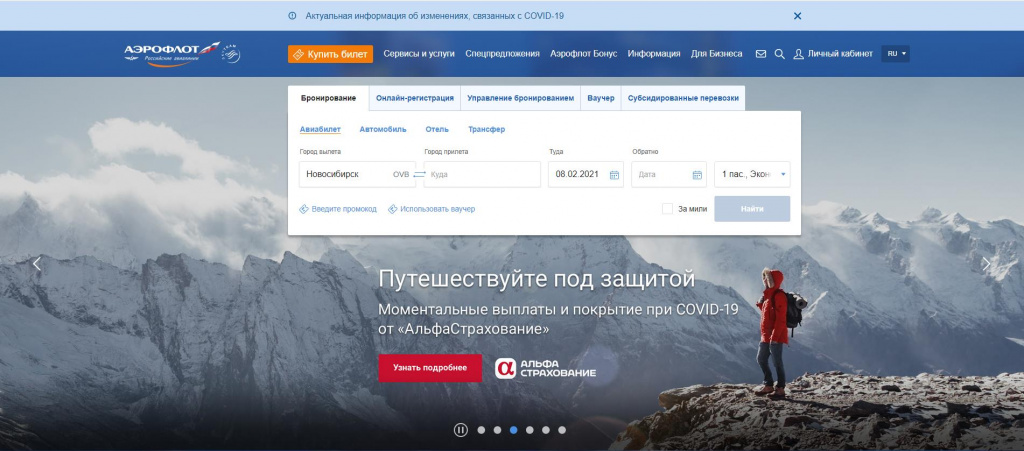
Task: Jump to the last slide dot
Action: 562,430
